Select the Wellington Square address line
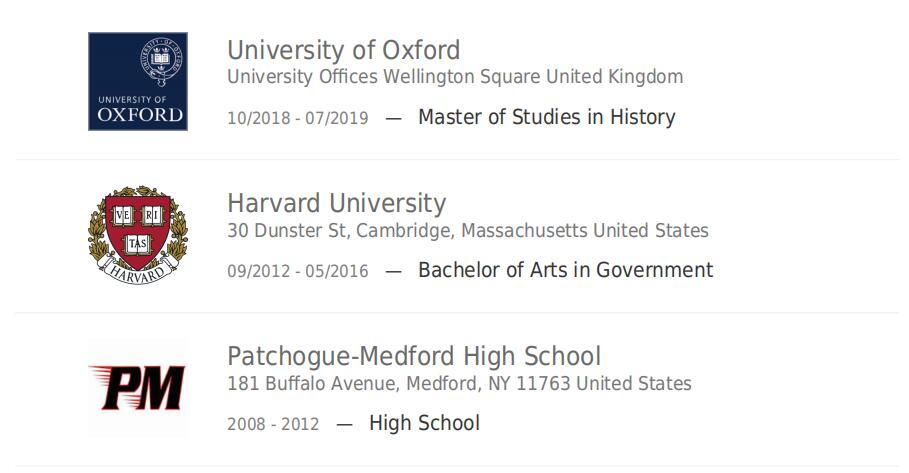Screen dimensions: 909x473 click(455, 77)
